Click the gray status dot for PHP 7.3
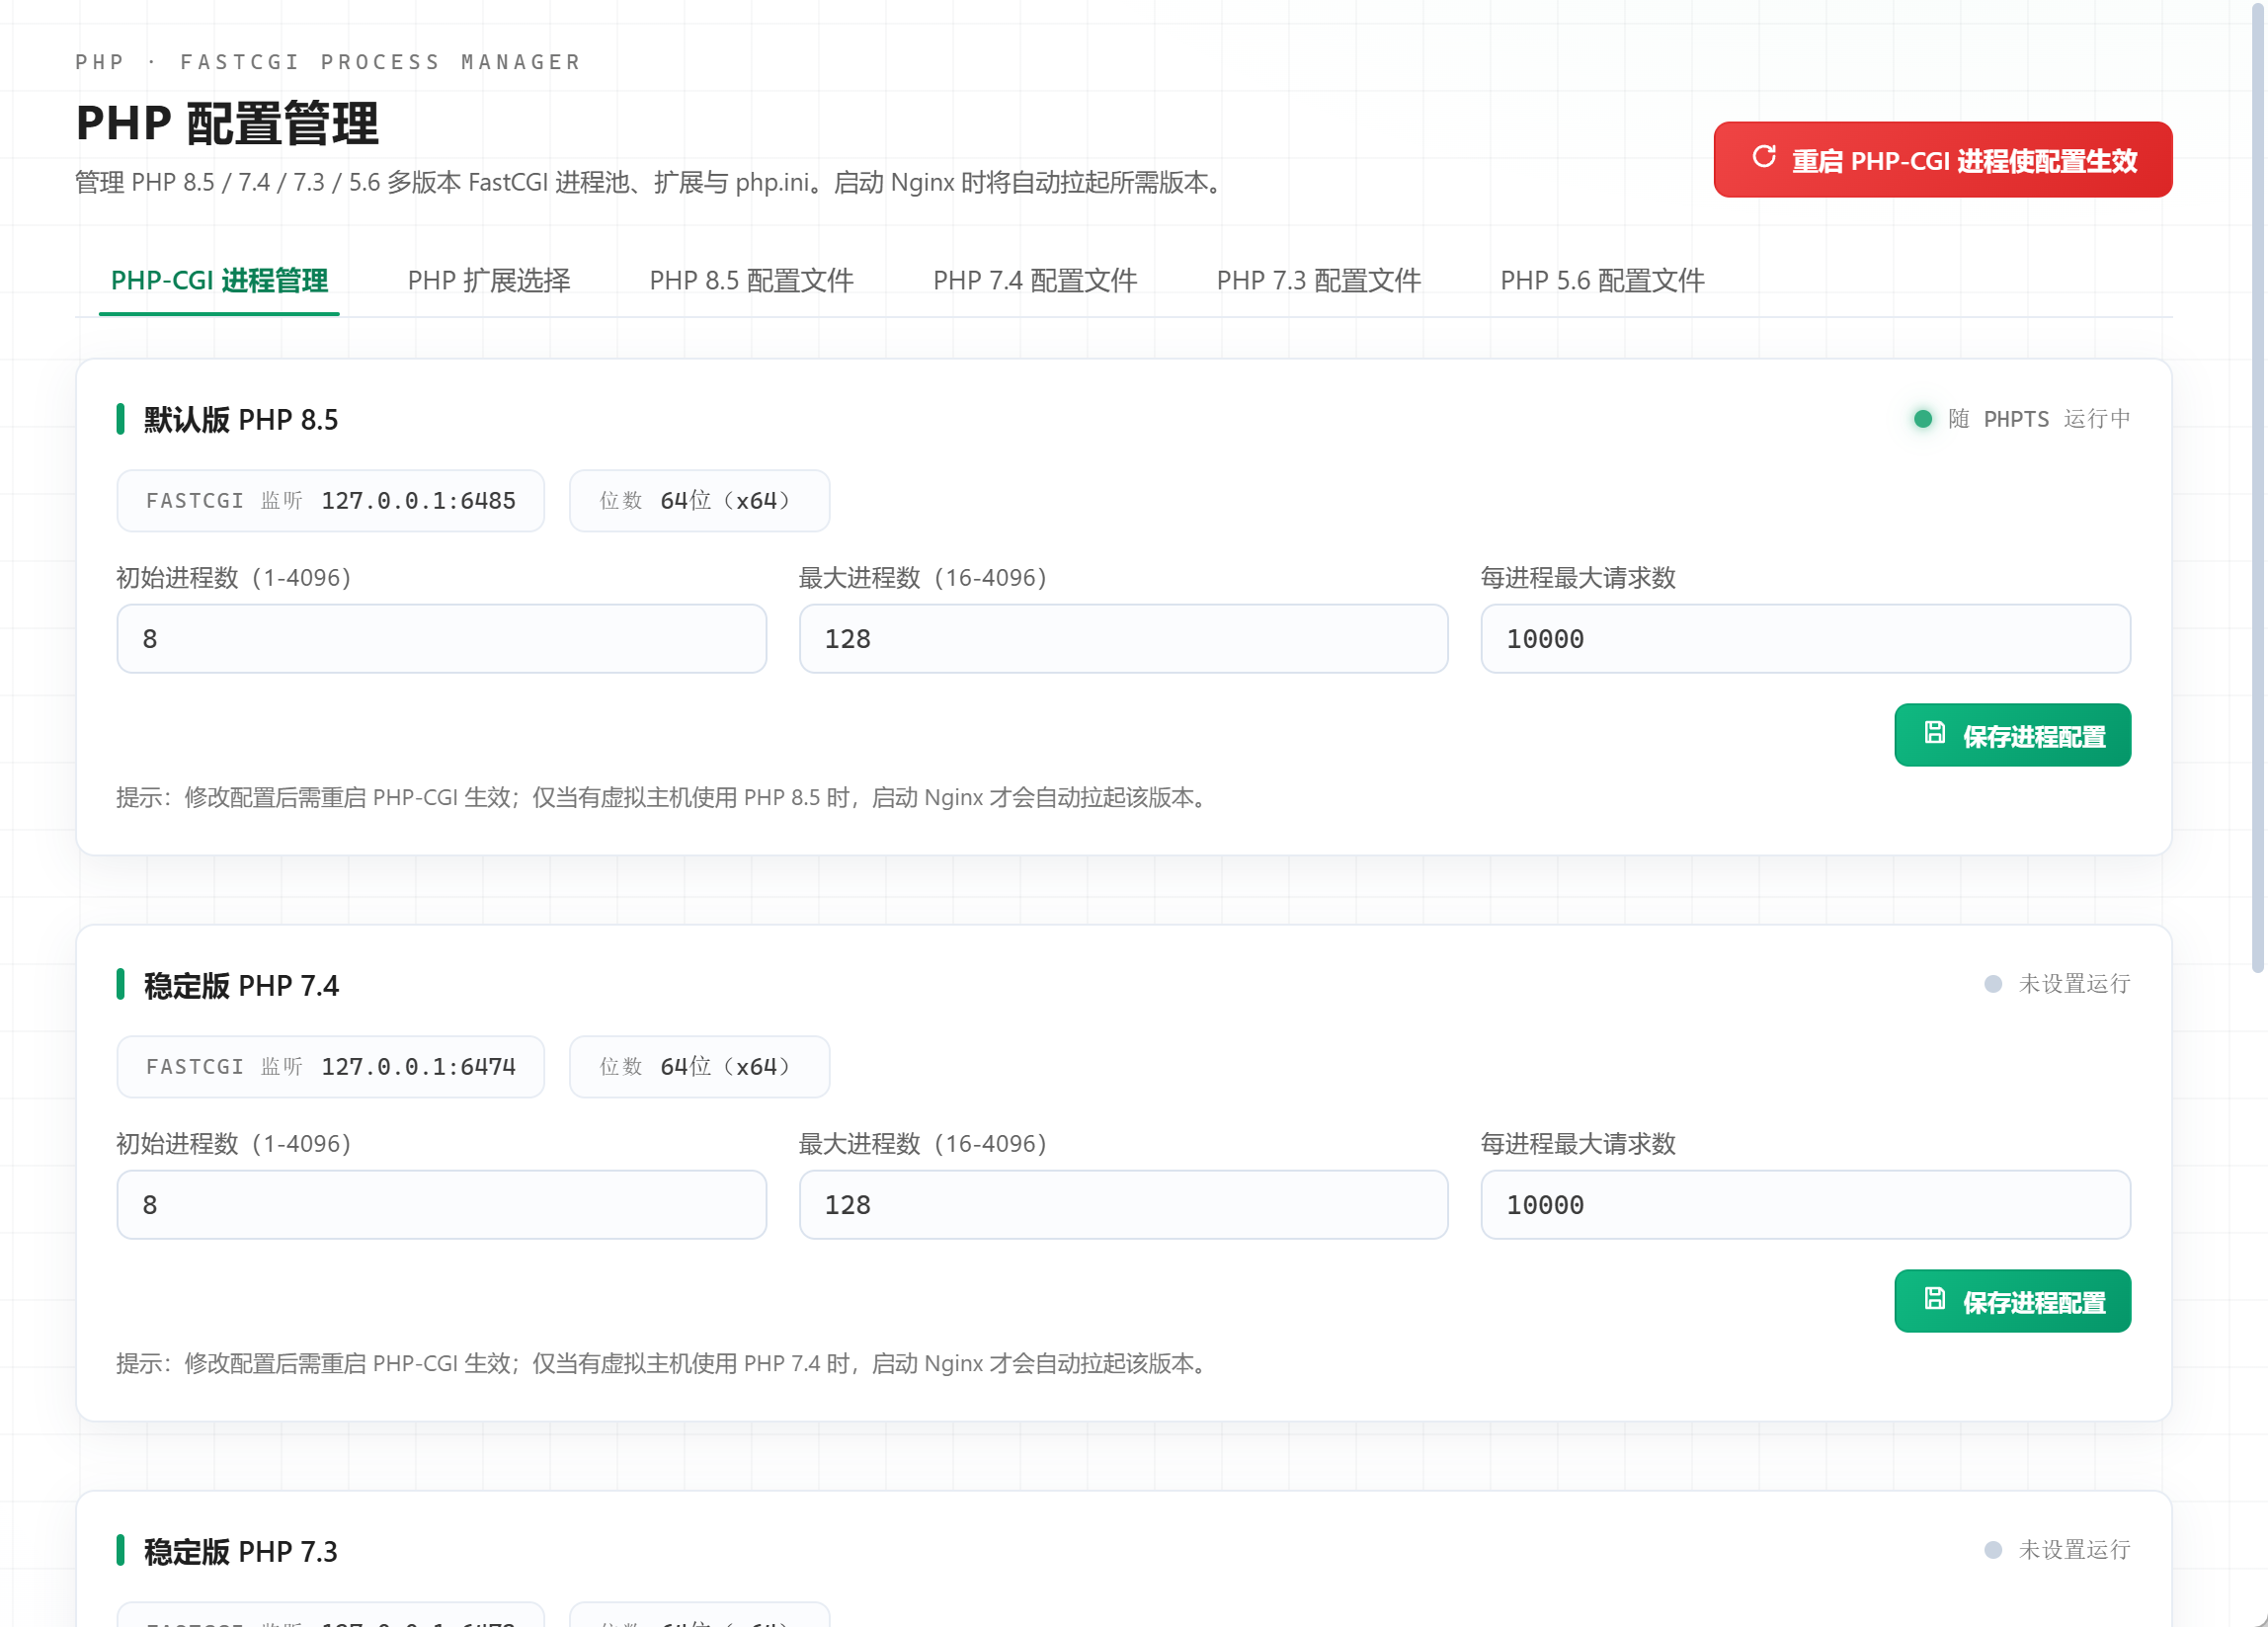Screen dimensions: 2268x1627 coord(1993,1550)
